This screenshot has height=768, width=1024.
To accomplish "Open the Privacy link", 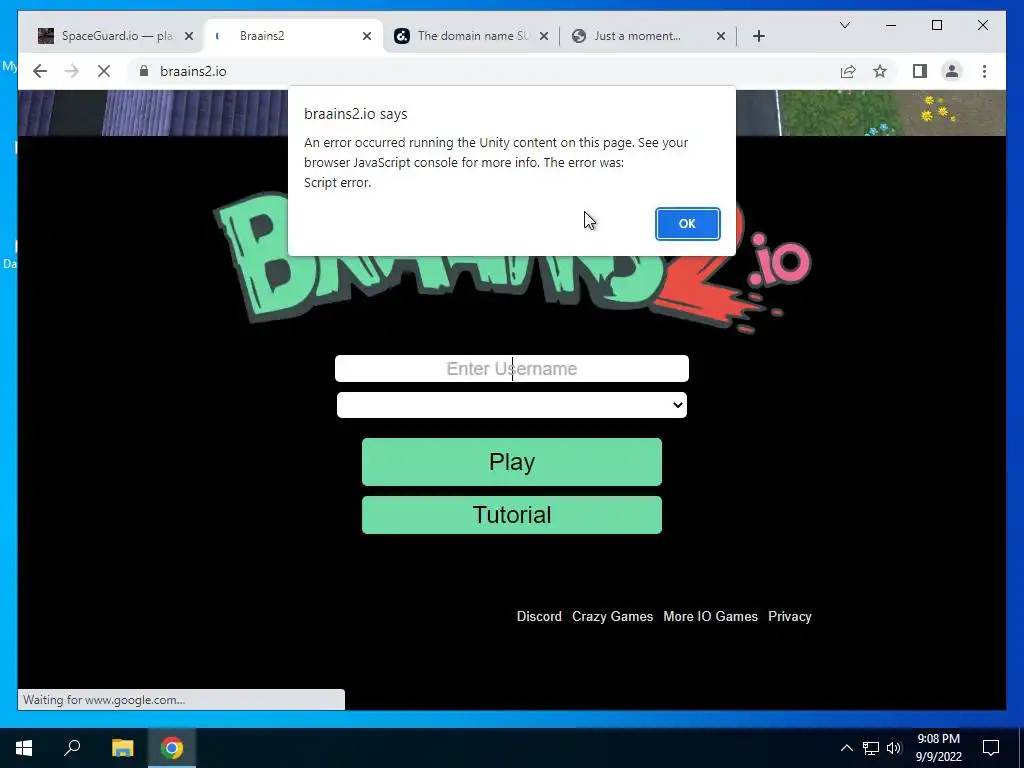I will click(790, 616).
